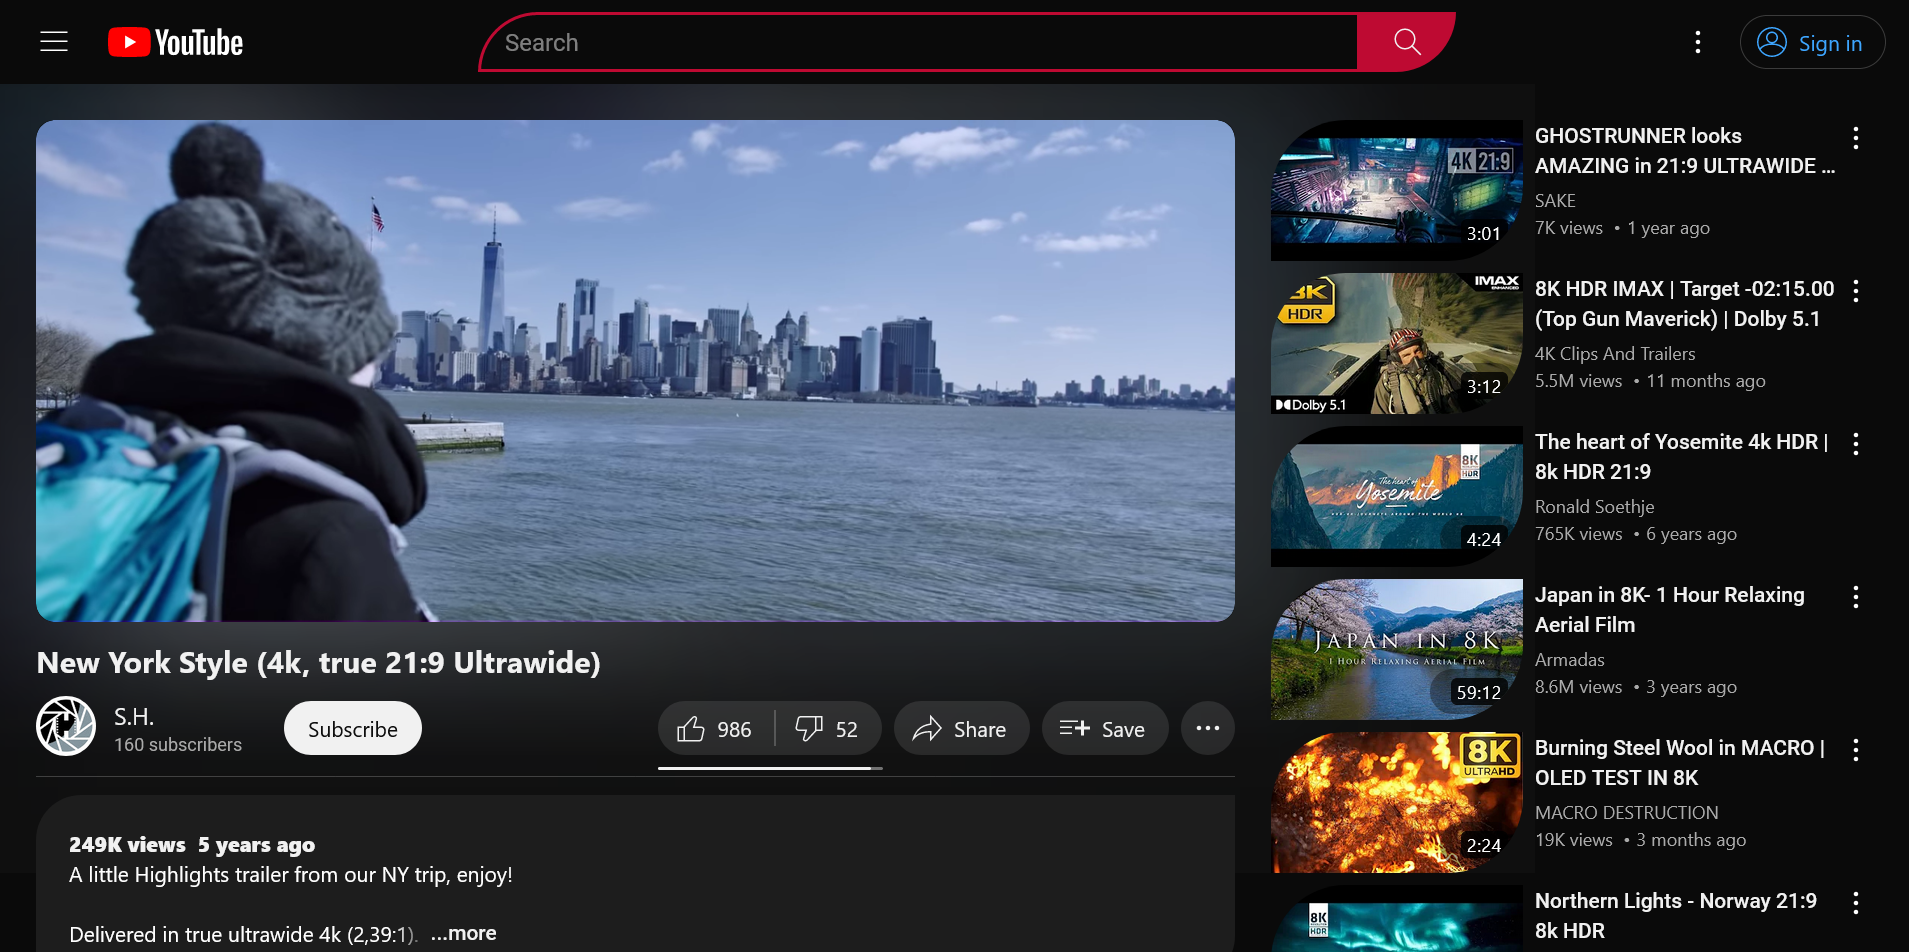Visit MACRO DESTRUCTION channel

point(1626,813)
